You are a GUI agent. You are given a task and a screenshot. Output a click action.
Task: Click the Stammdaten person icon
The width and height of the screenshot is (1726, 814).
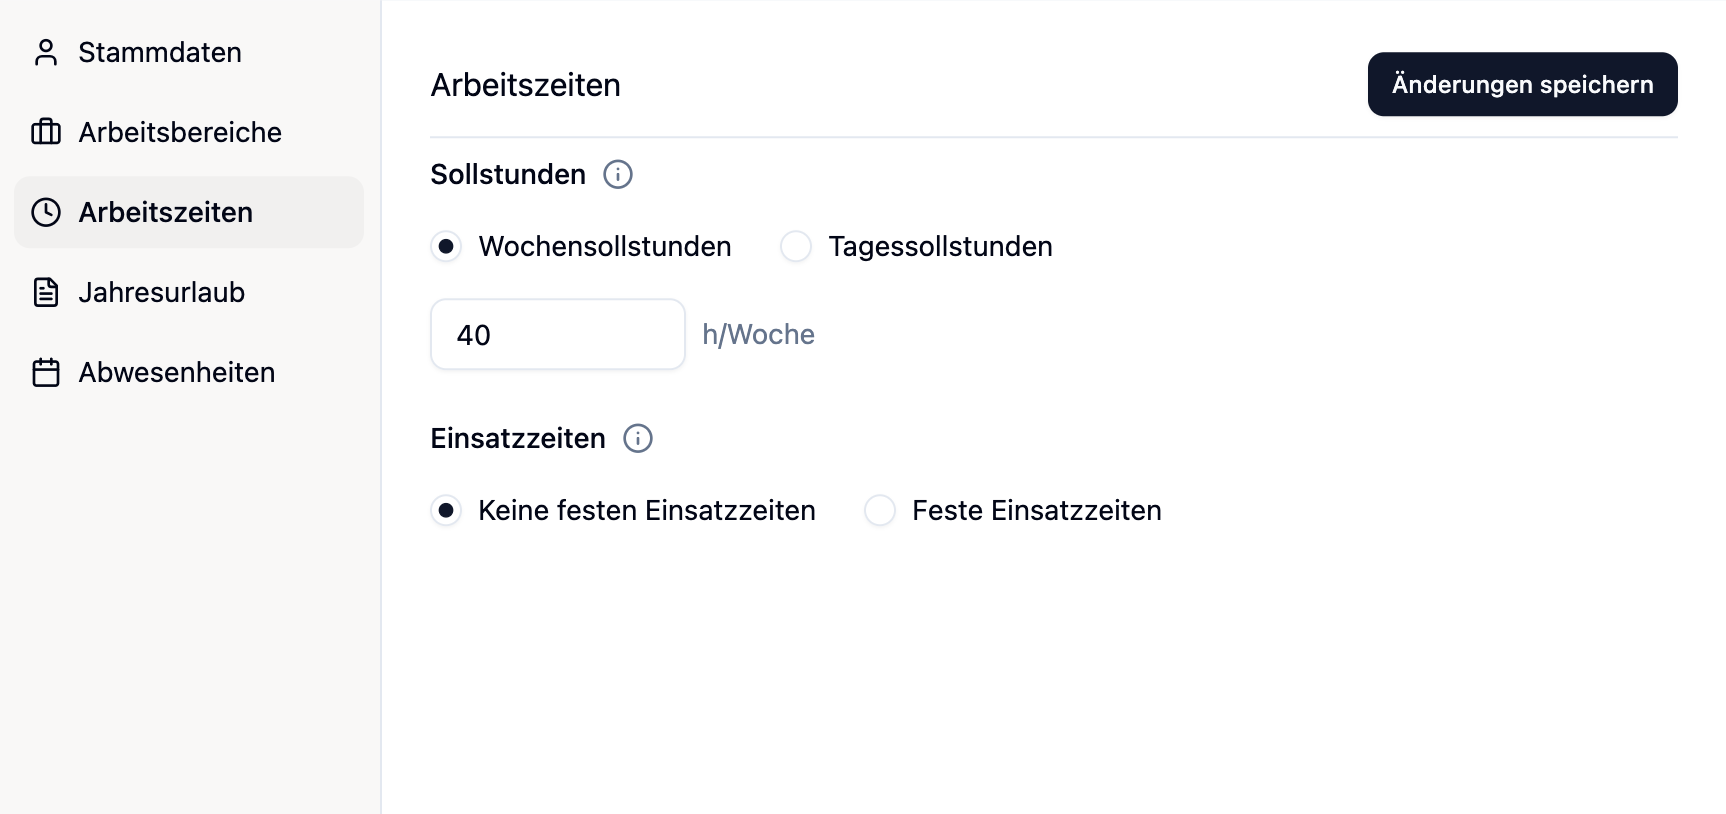pos(46,52)
